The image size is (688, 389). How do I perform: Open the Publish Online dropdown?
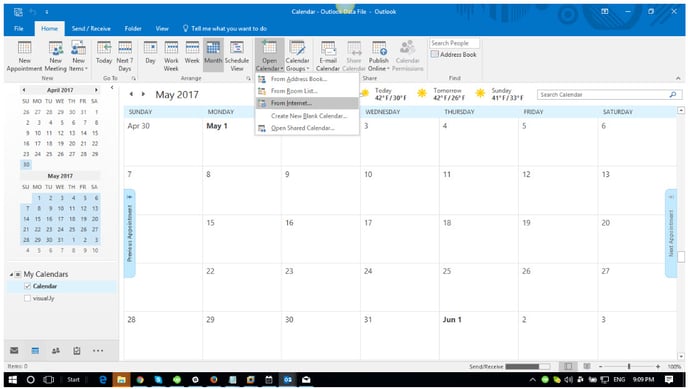[379, 56]
